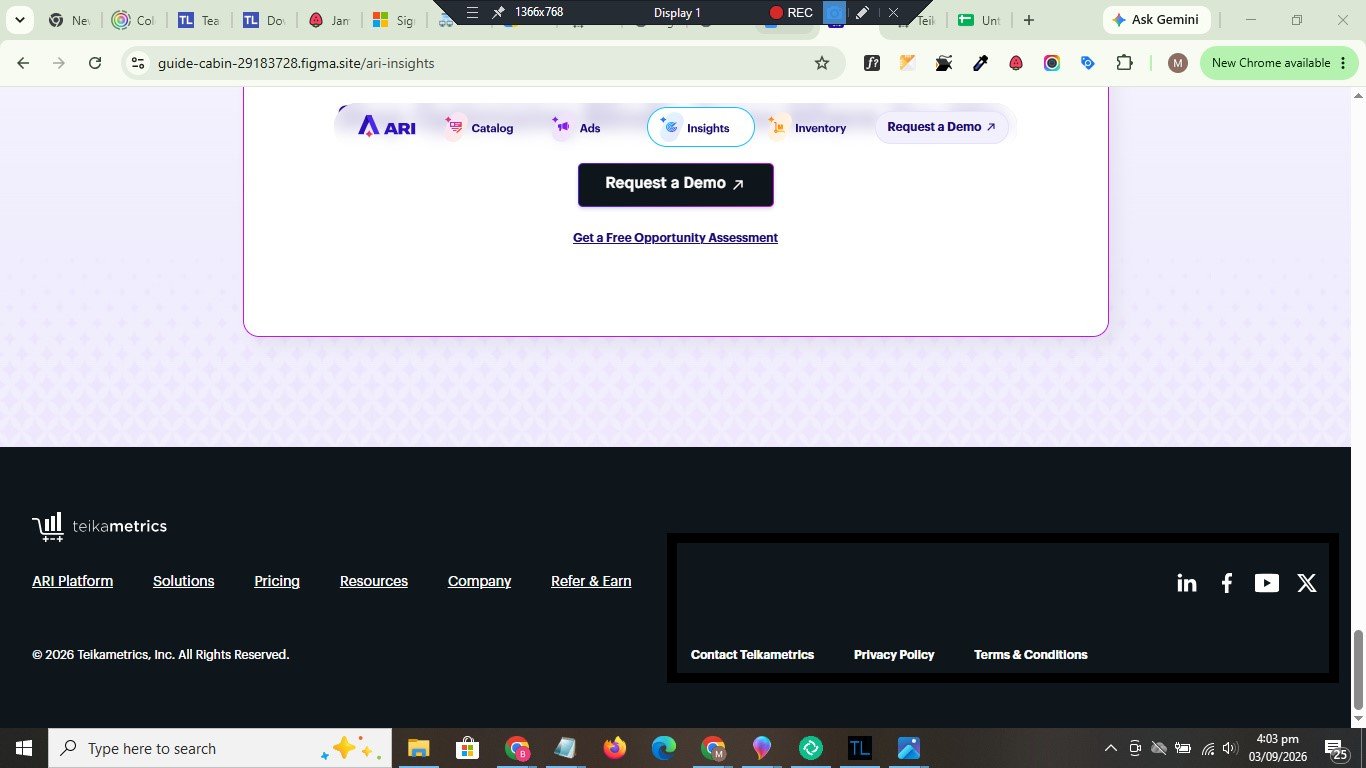Open the Solutions footer link
The image size is (1366, 768).
[x=184, y=581]
